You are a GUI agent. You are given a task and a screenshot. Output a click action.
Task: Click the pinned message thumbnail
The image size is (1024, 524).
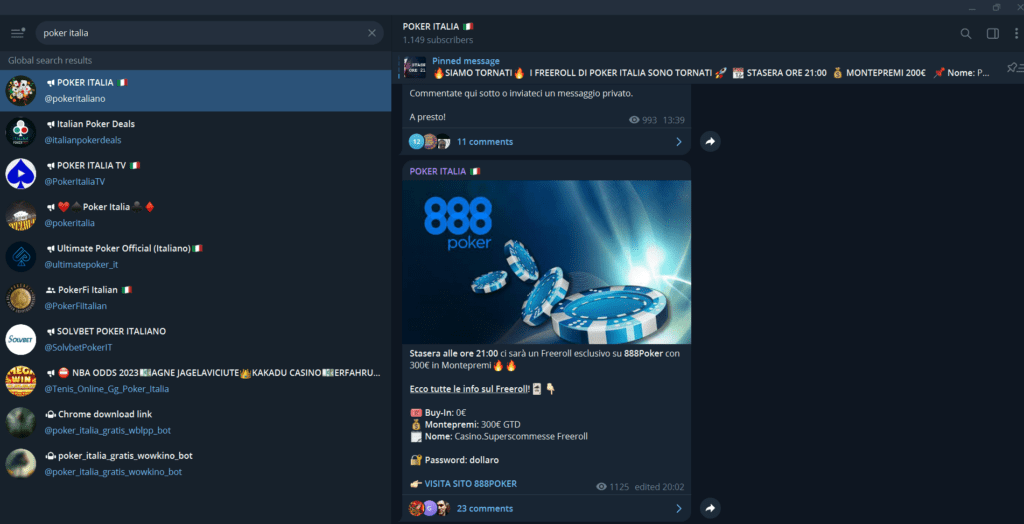pos(415,67)
